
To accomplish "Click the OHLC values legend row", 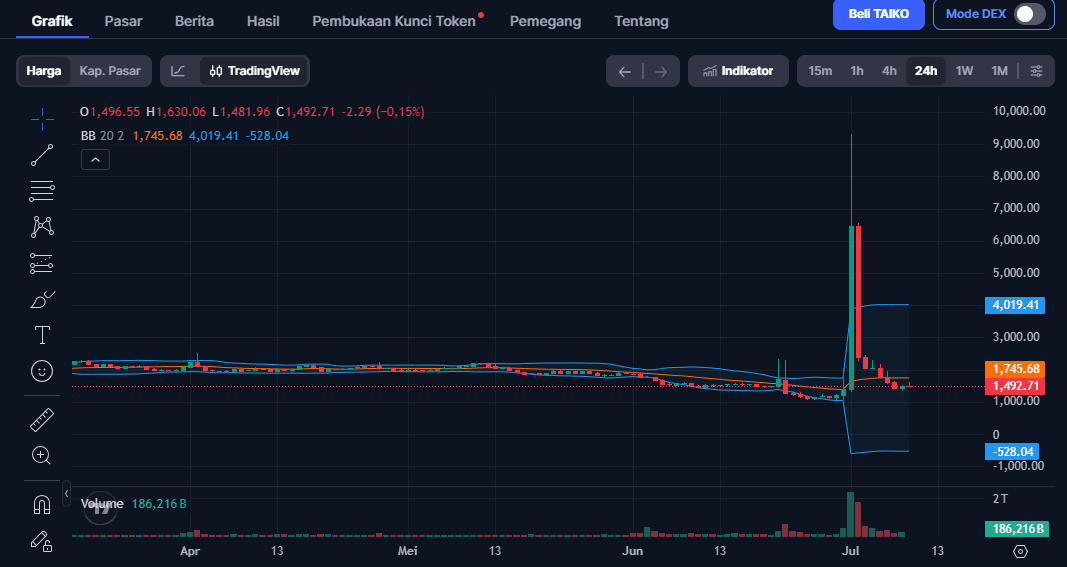I will [252, 112].
